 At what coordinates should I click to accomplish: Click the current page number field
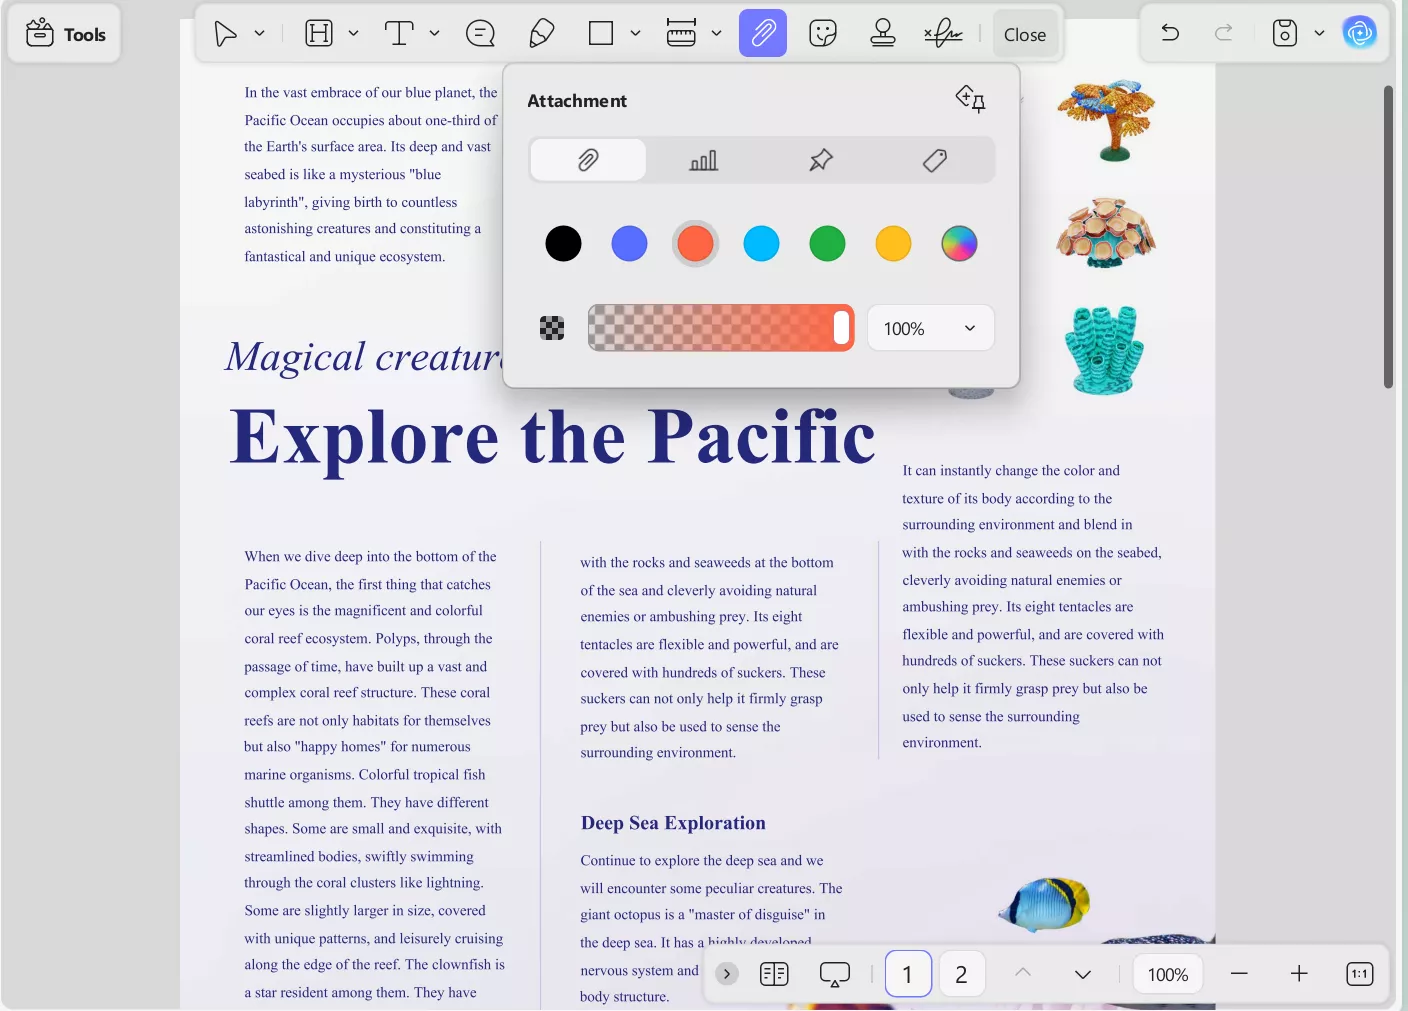[x=908, y=974]
